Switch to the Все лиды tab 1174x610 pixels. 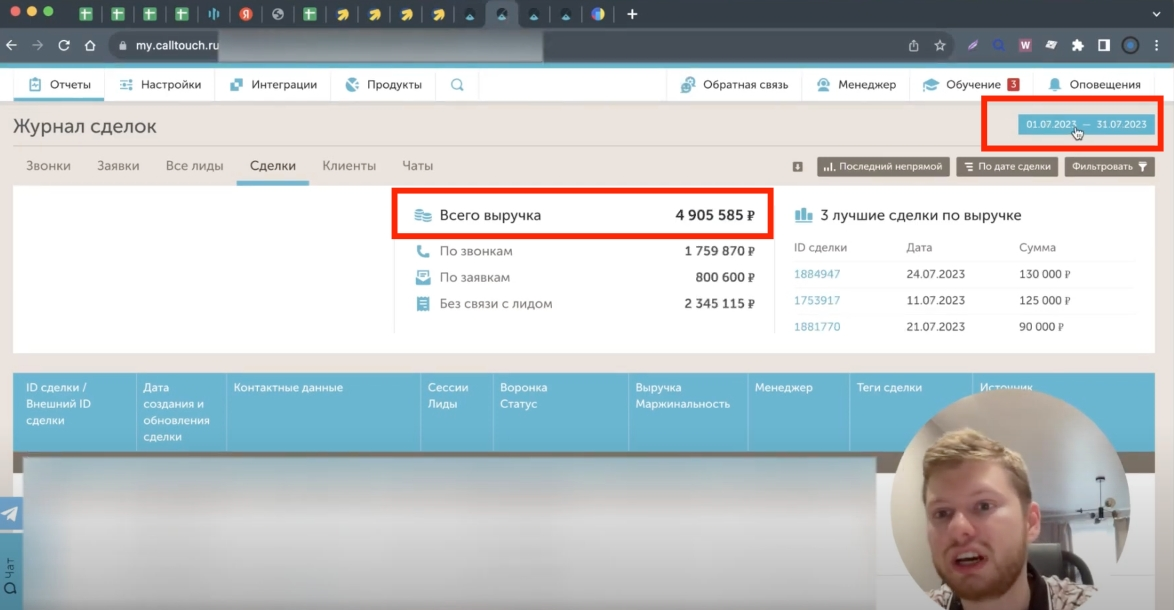tap(194, 165)
